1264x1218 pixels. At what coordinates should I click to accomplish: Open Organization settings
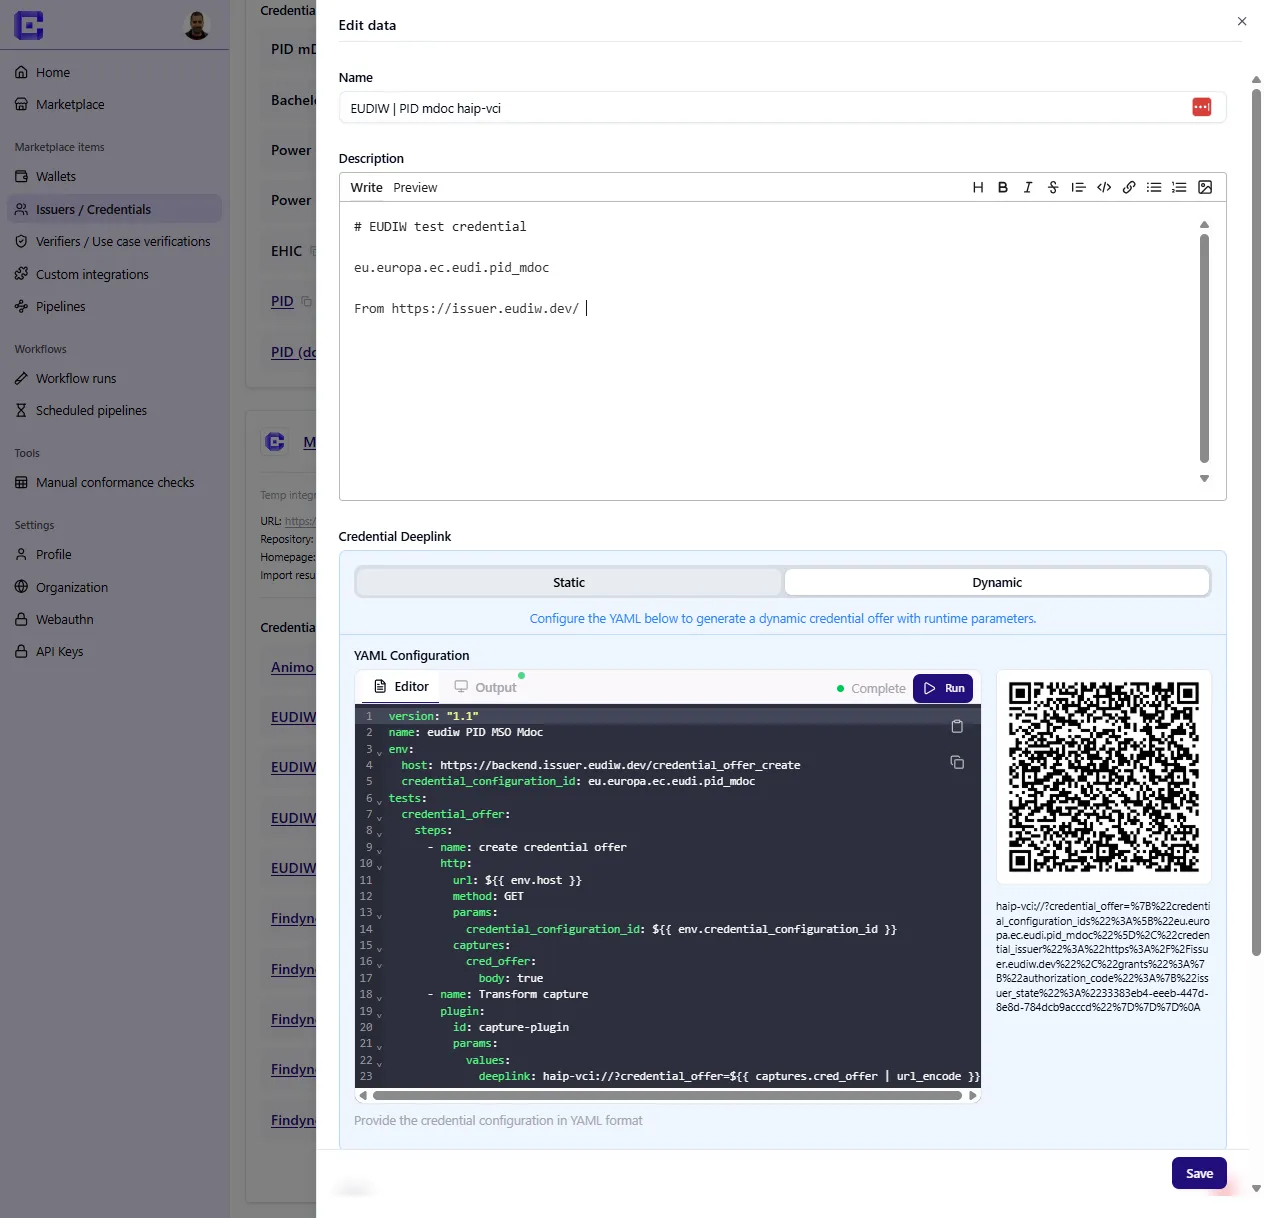[71, 587]
